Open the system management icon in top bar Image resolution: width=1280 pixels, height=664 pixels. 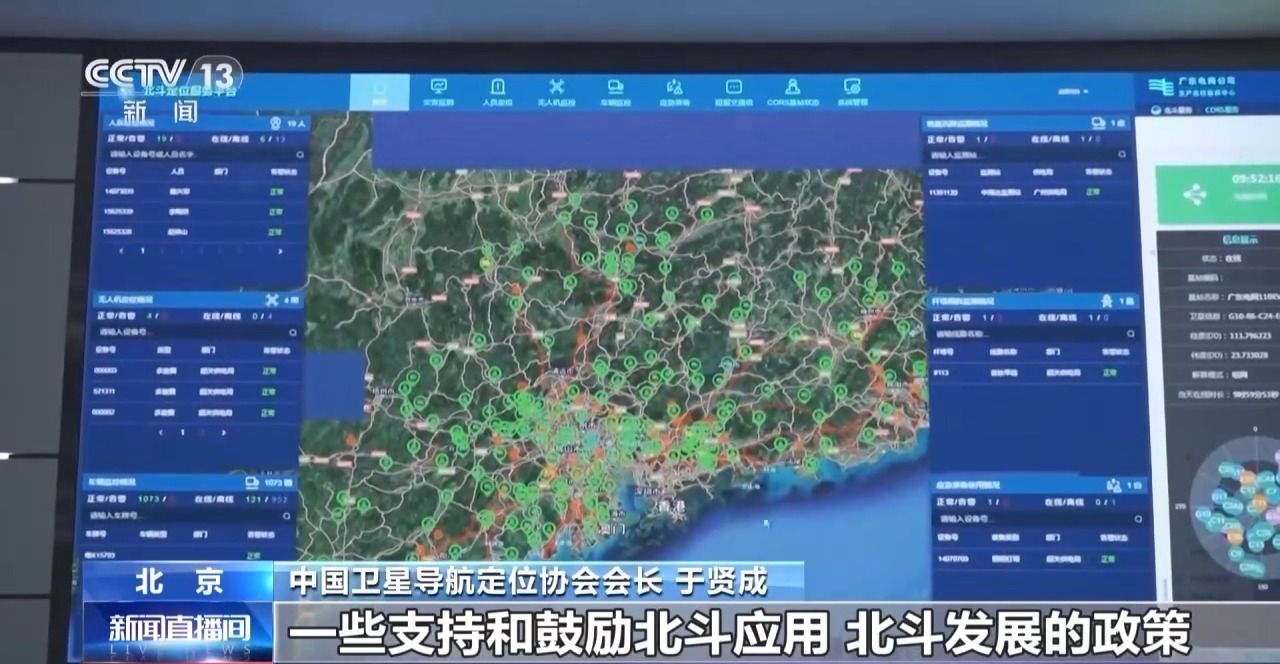[851, 91]
